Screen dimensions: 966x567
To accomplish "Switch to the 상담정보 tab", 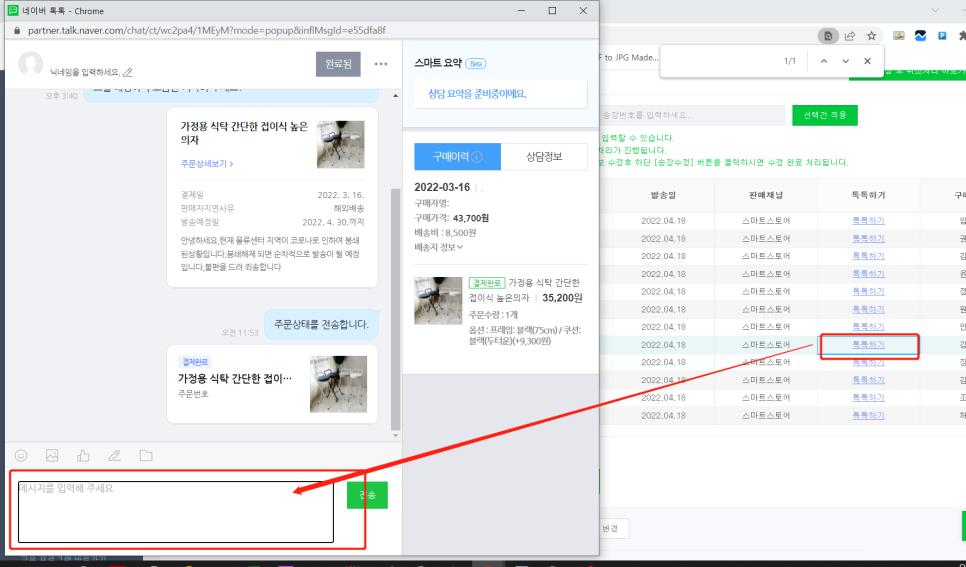I will pos(544,157).
